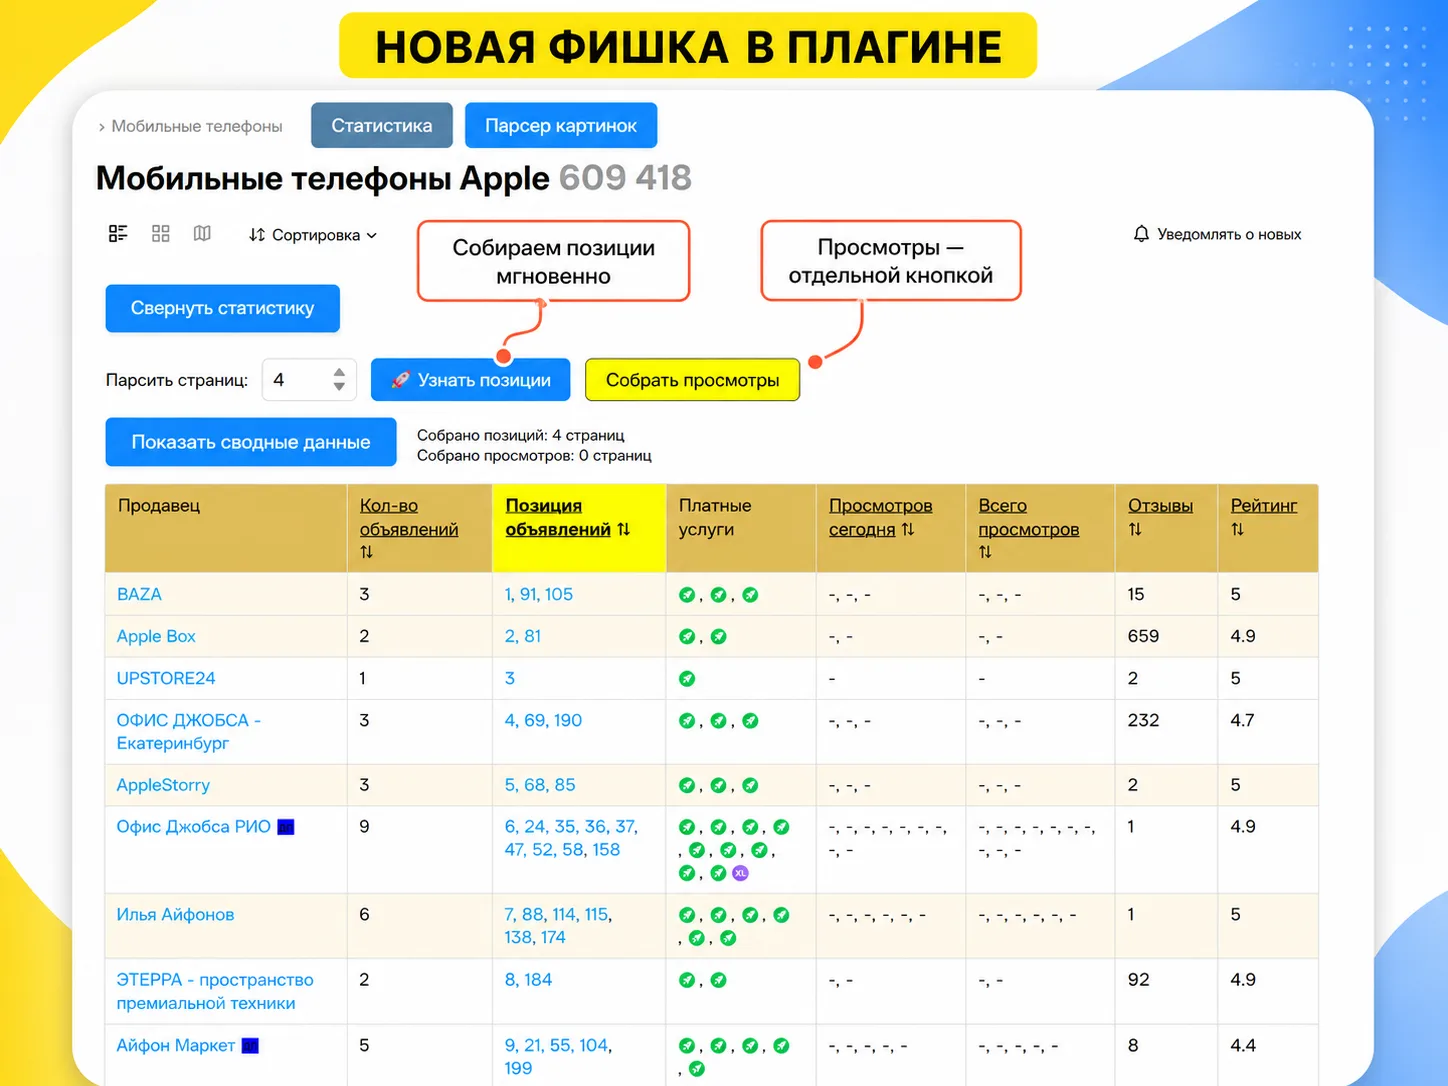Click first green service icon in Илья Айфонов row
1448x1086 pixels.
pyautogui.click(x=687, y=915)
